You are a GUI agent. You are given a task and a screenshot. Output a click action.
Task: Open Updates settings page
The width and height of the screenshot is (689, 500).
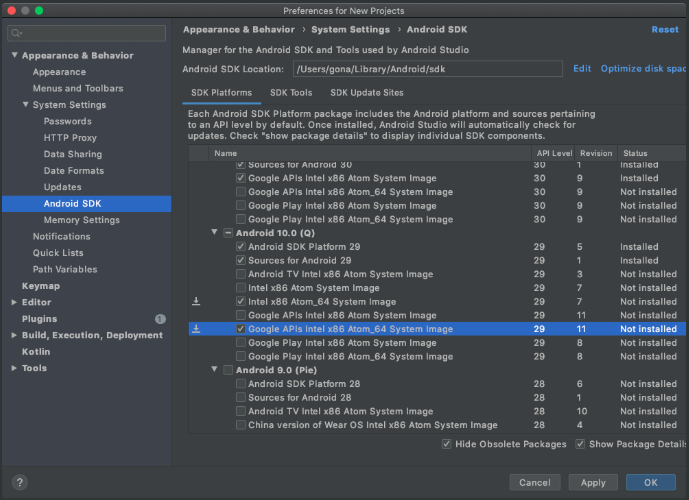pyautogui.click(x=62, y=187)
